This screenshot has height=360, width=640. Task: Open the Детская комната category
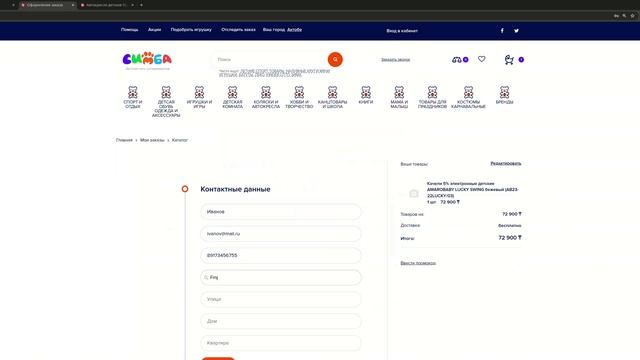(x=233, y=97)
